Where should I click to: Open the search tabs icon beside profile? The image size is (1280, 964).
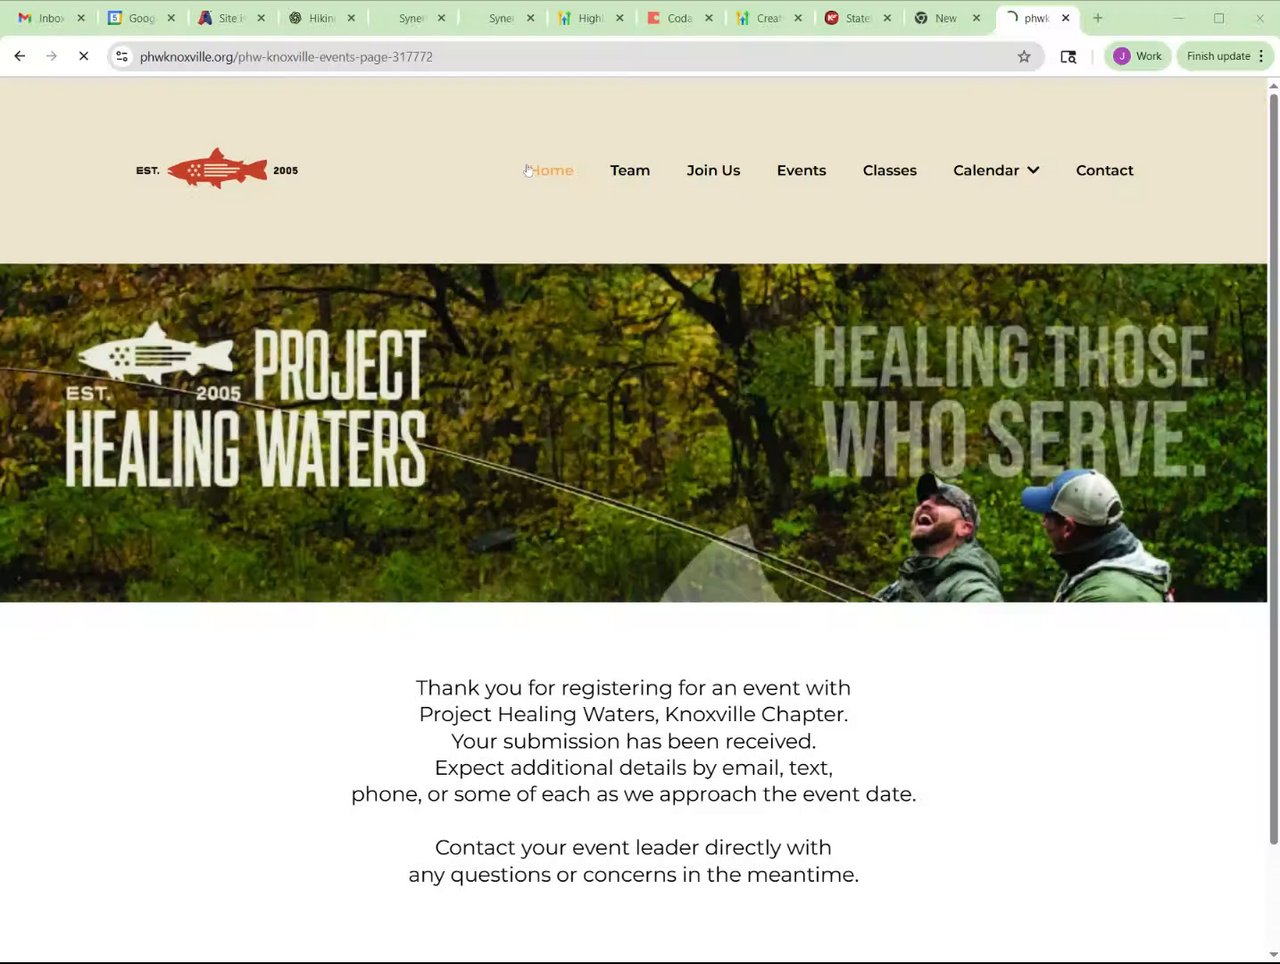tap(1068, 57)
